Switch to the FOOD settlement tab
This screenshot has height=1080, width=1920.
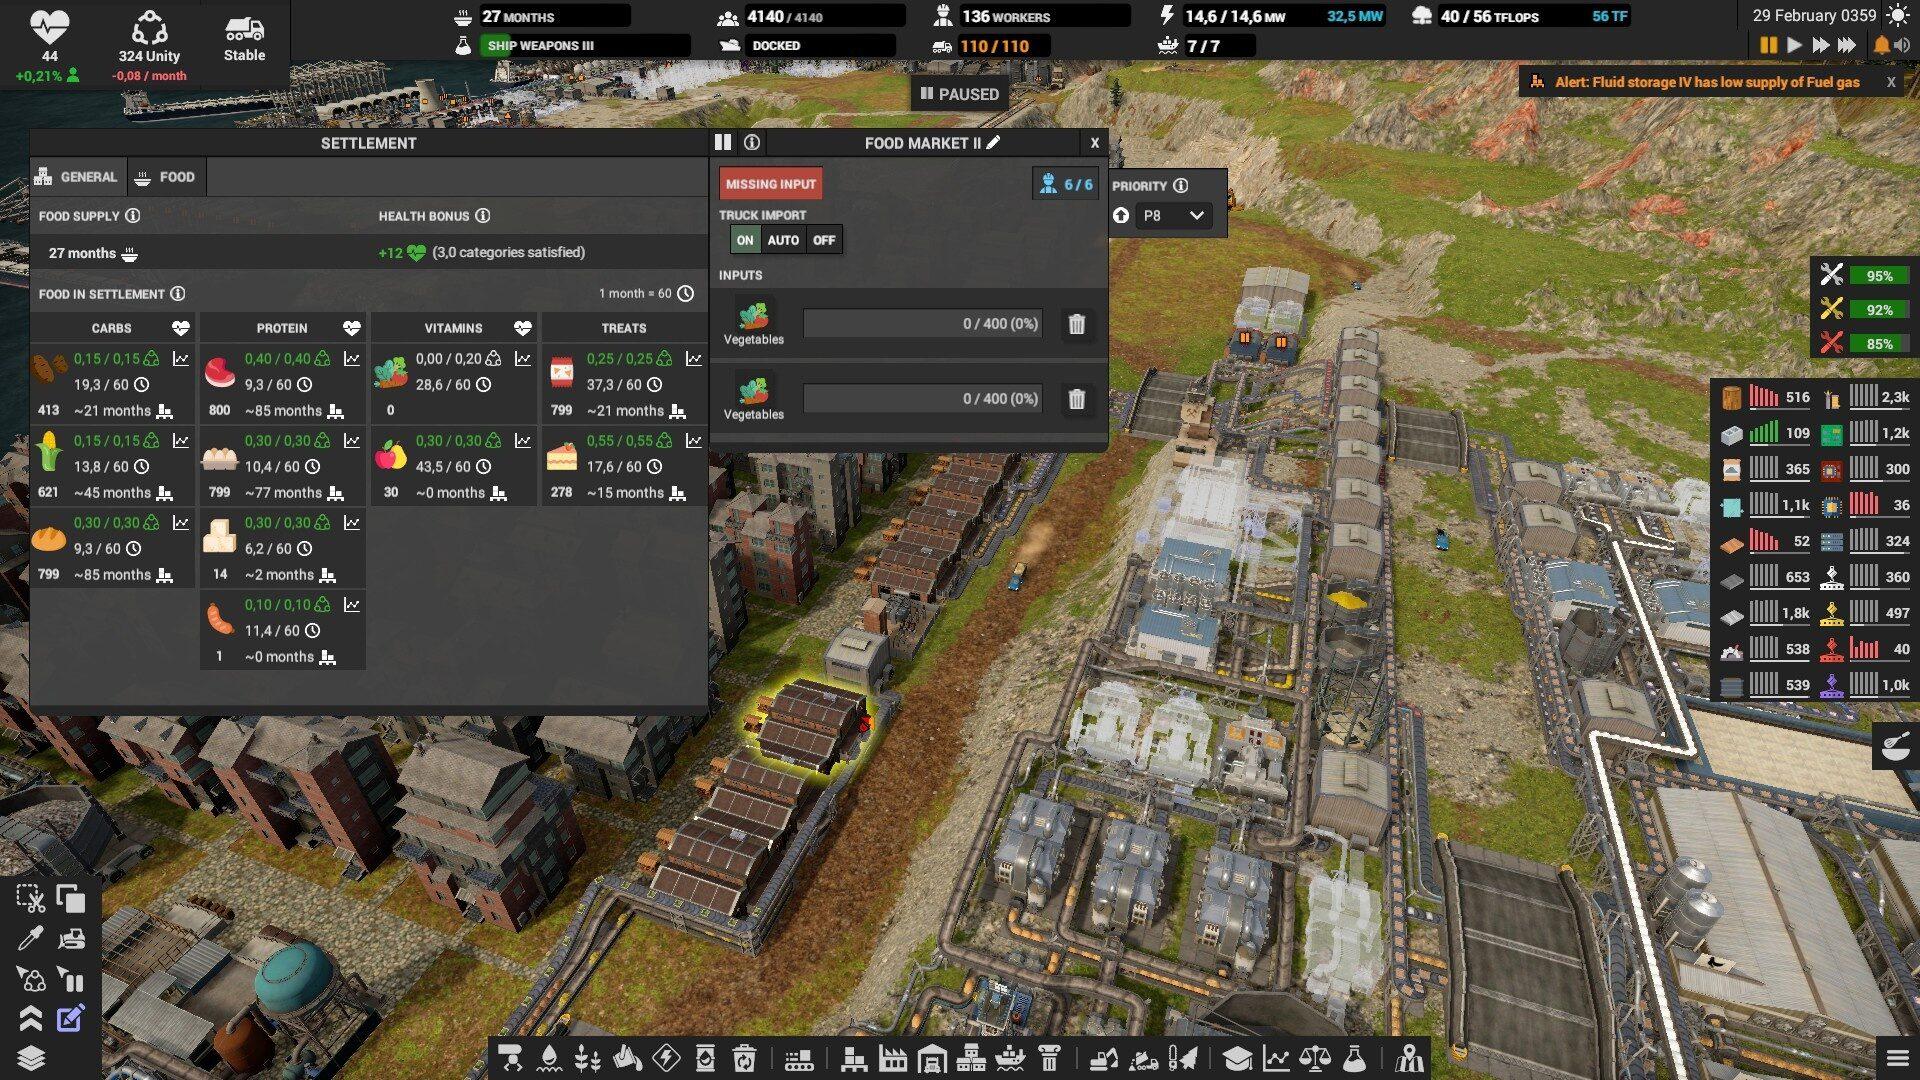tap(166, 177)
